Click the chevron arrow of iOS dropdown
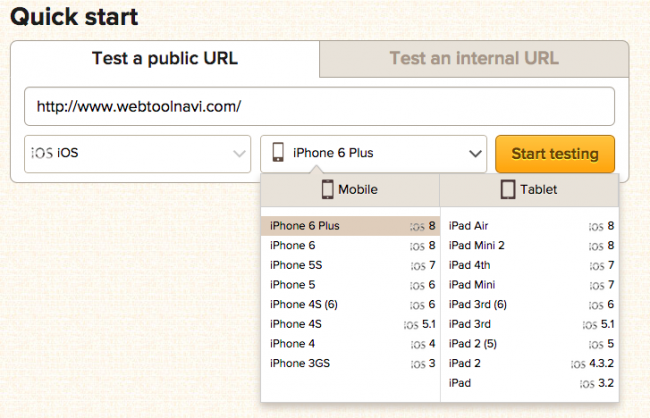 pyautogui.click(x=239, y=154)
